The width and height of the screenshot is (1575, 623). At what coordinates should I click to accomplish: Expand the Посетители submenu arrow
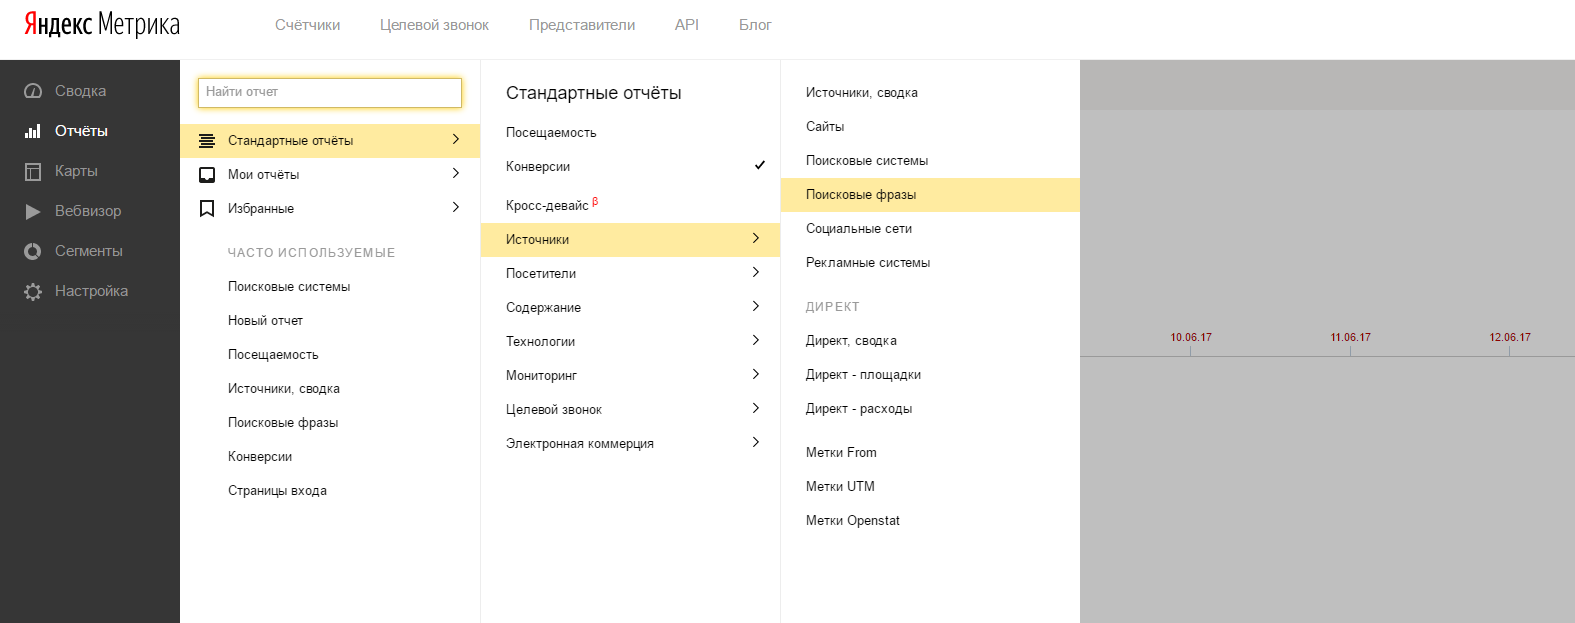756,272
